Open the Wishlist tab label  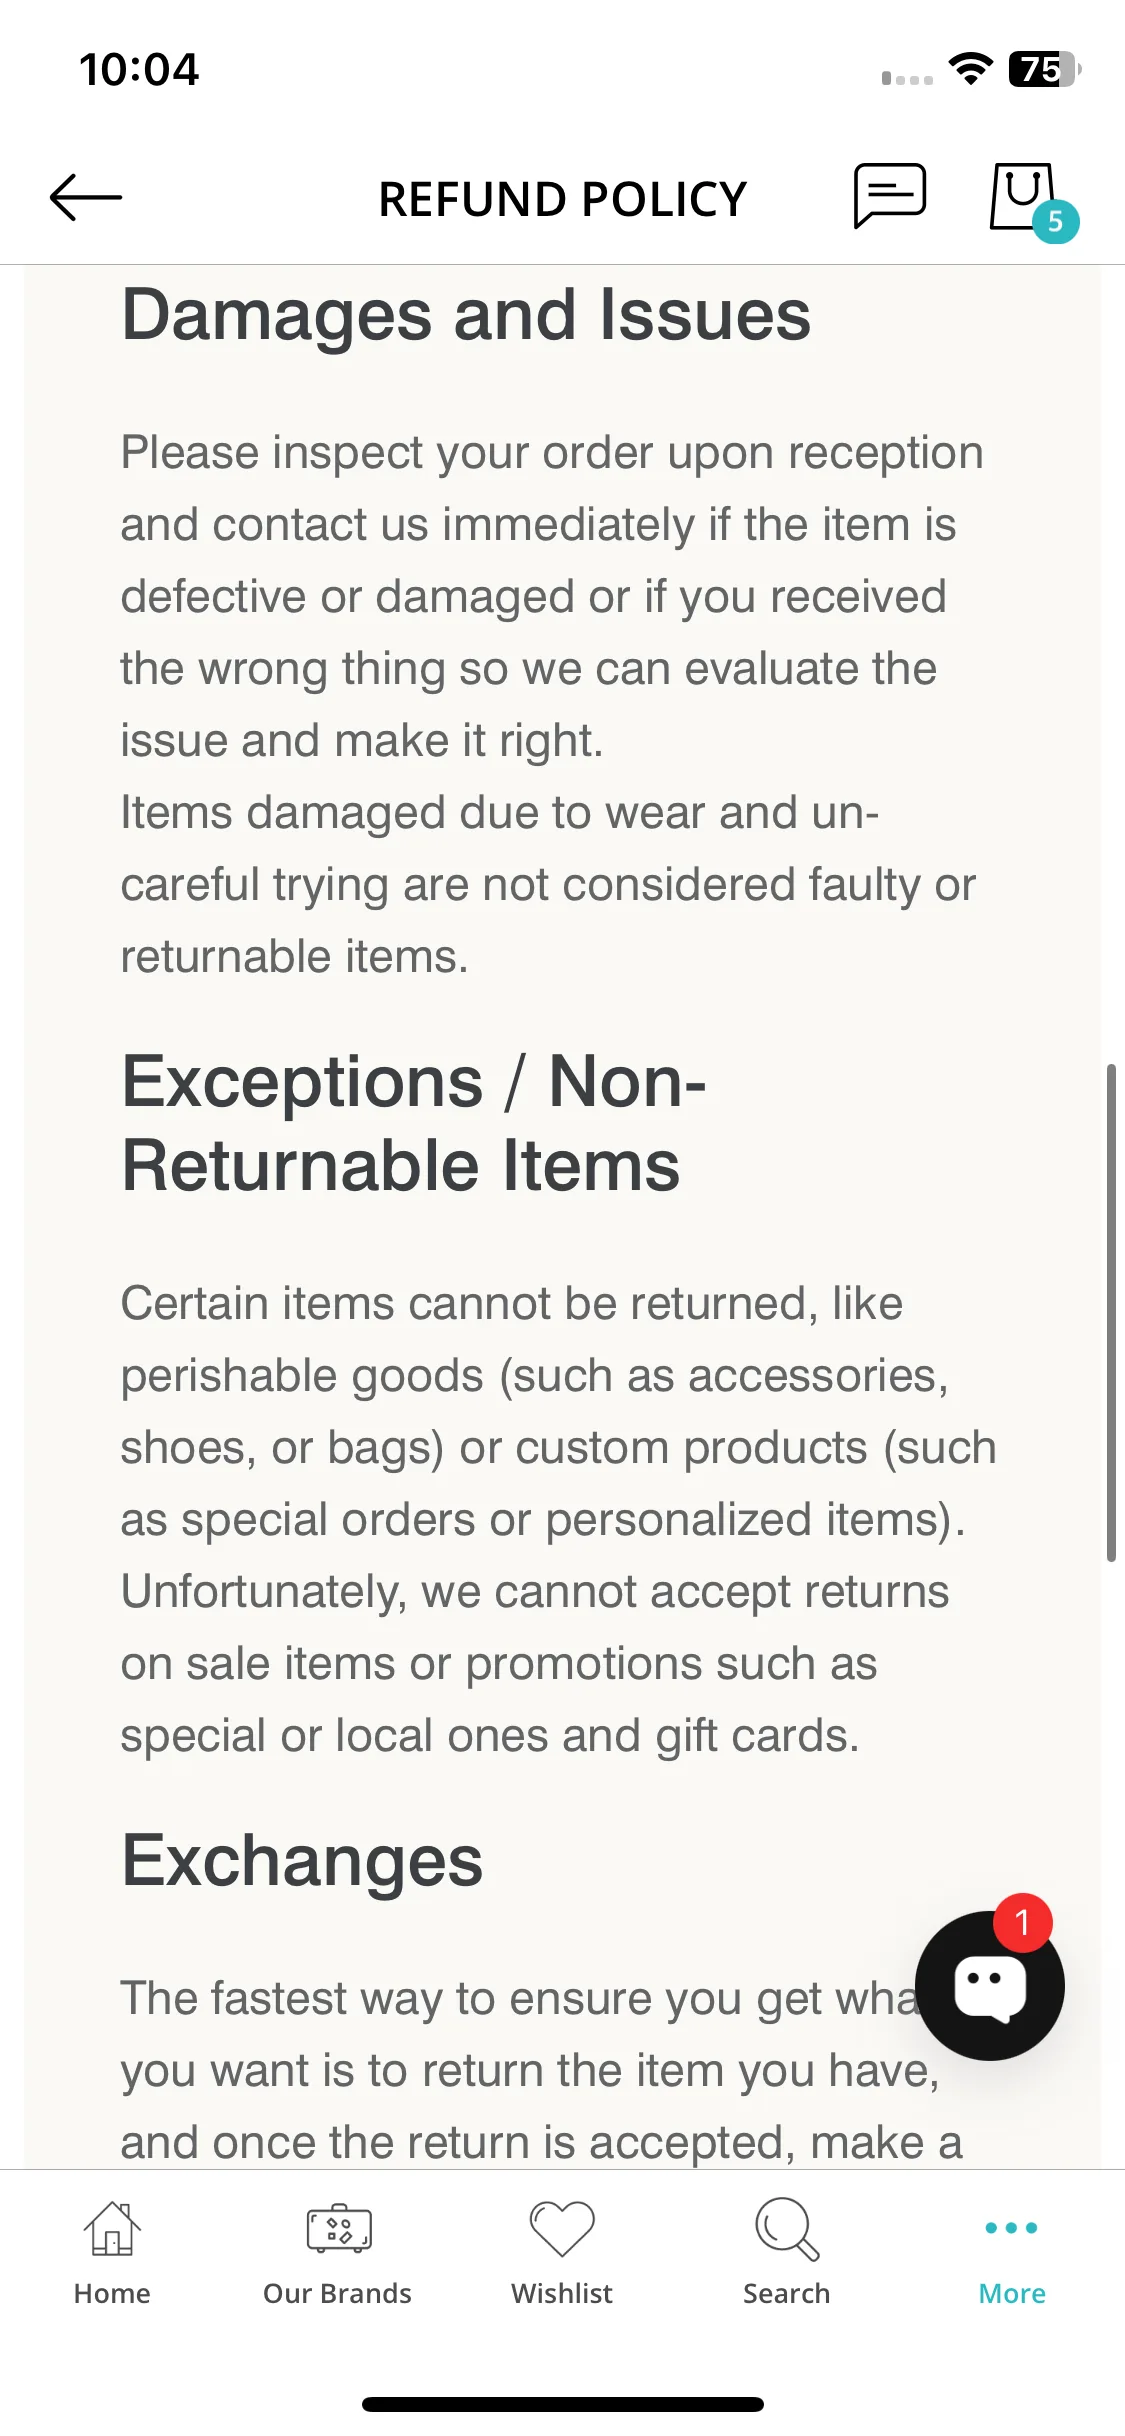562,2293
